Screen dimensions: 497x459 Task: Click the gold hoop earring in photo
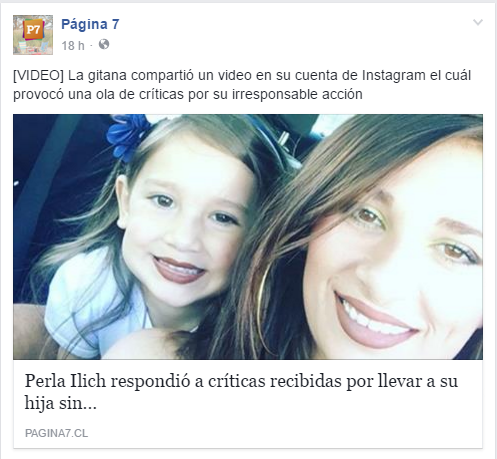point(262,302)
